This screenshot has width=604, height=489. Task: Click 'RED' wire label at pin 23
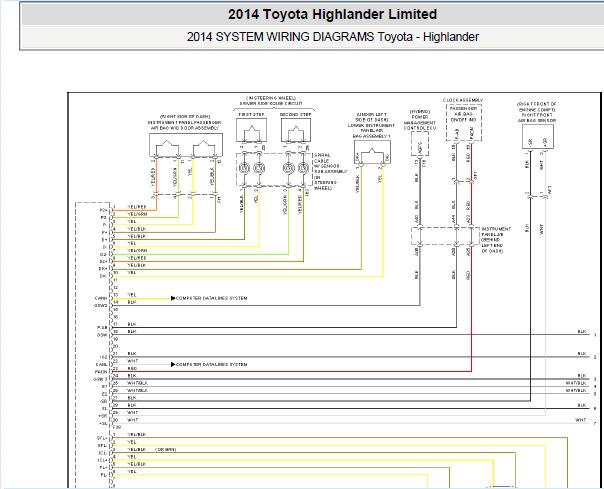132,368
